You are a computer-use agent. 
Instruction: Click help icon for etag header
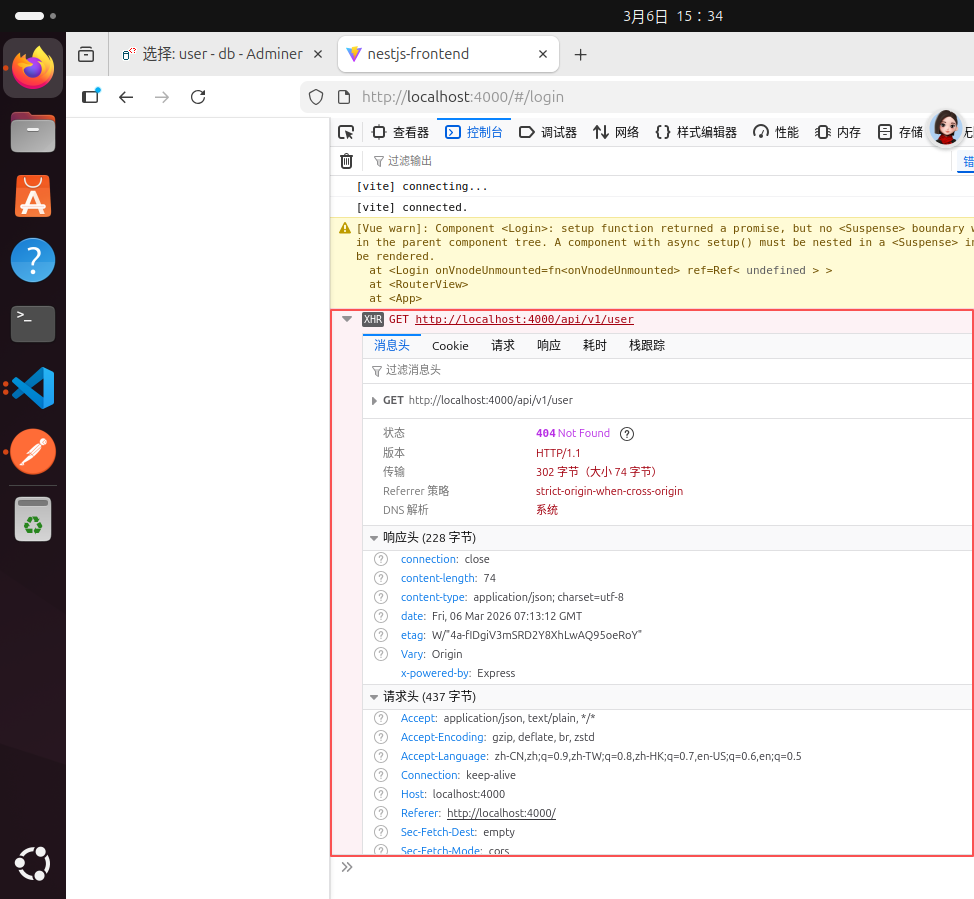pyautogui.click(x=381, y=635)
